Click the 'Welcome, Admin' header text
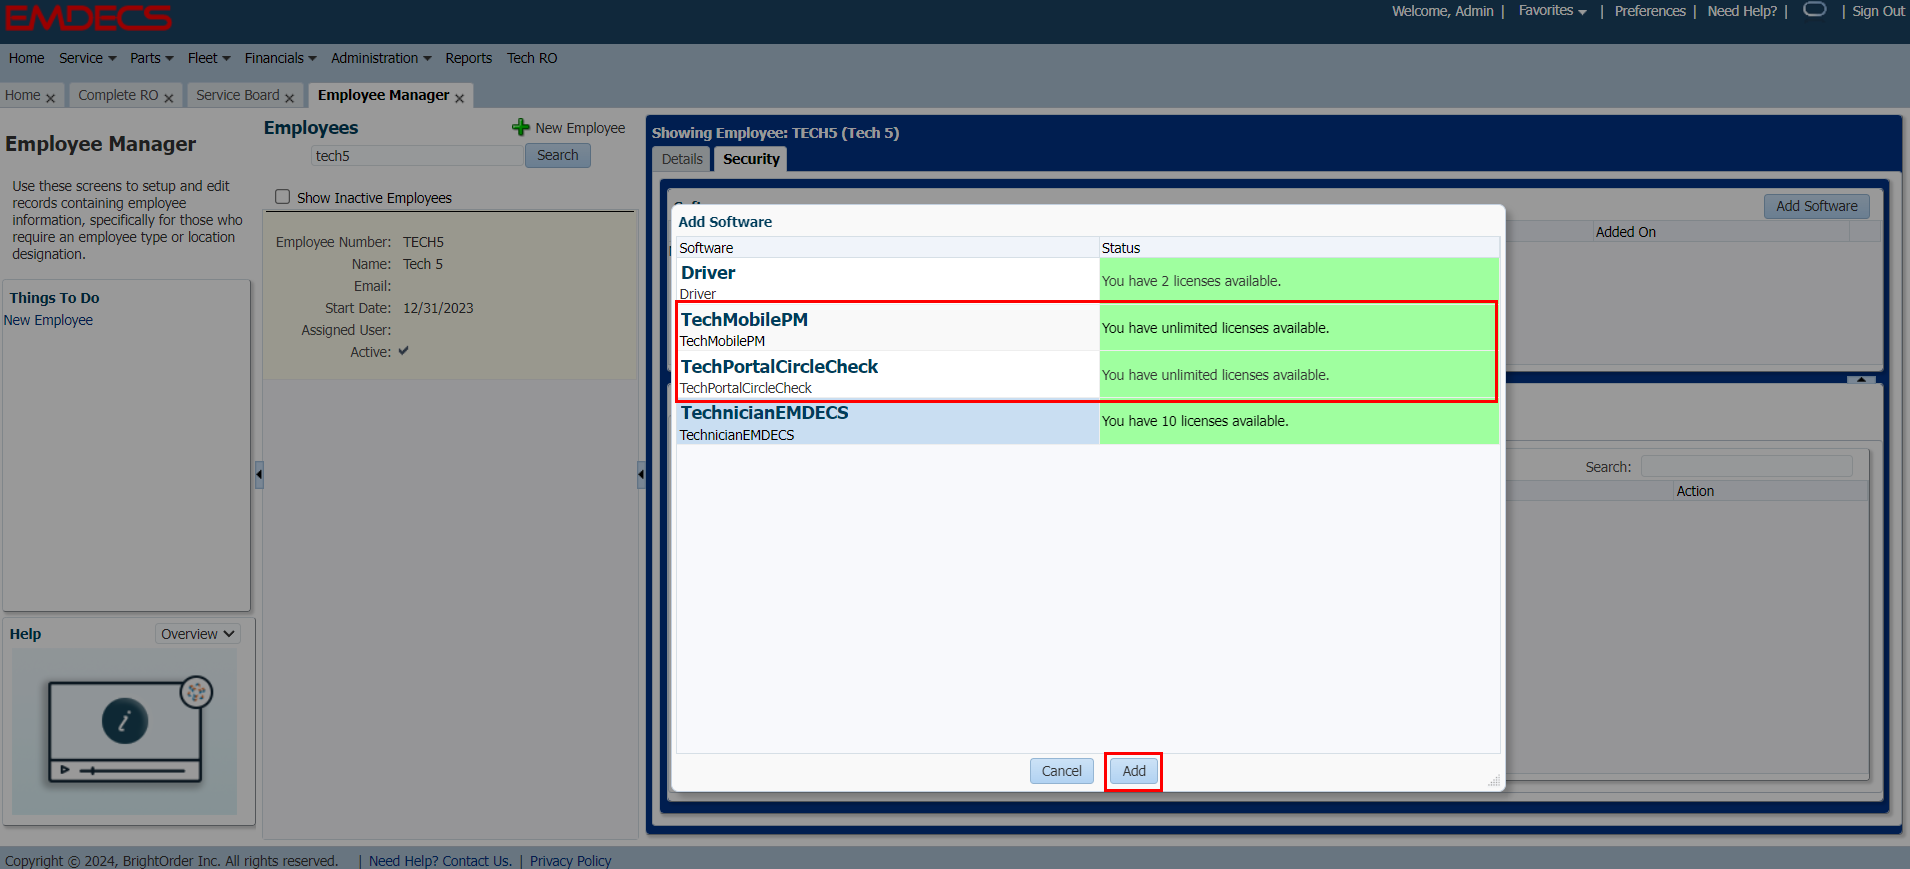Image resolution: width=1910 pixels, height=869 pixels. pyautogui.click(x=1442, y=11)
